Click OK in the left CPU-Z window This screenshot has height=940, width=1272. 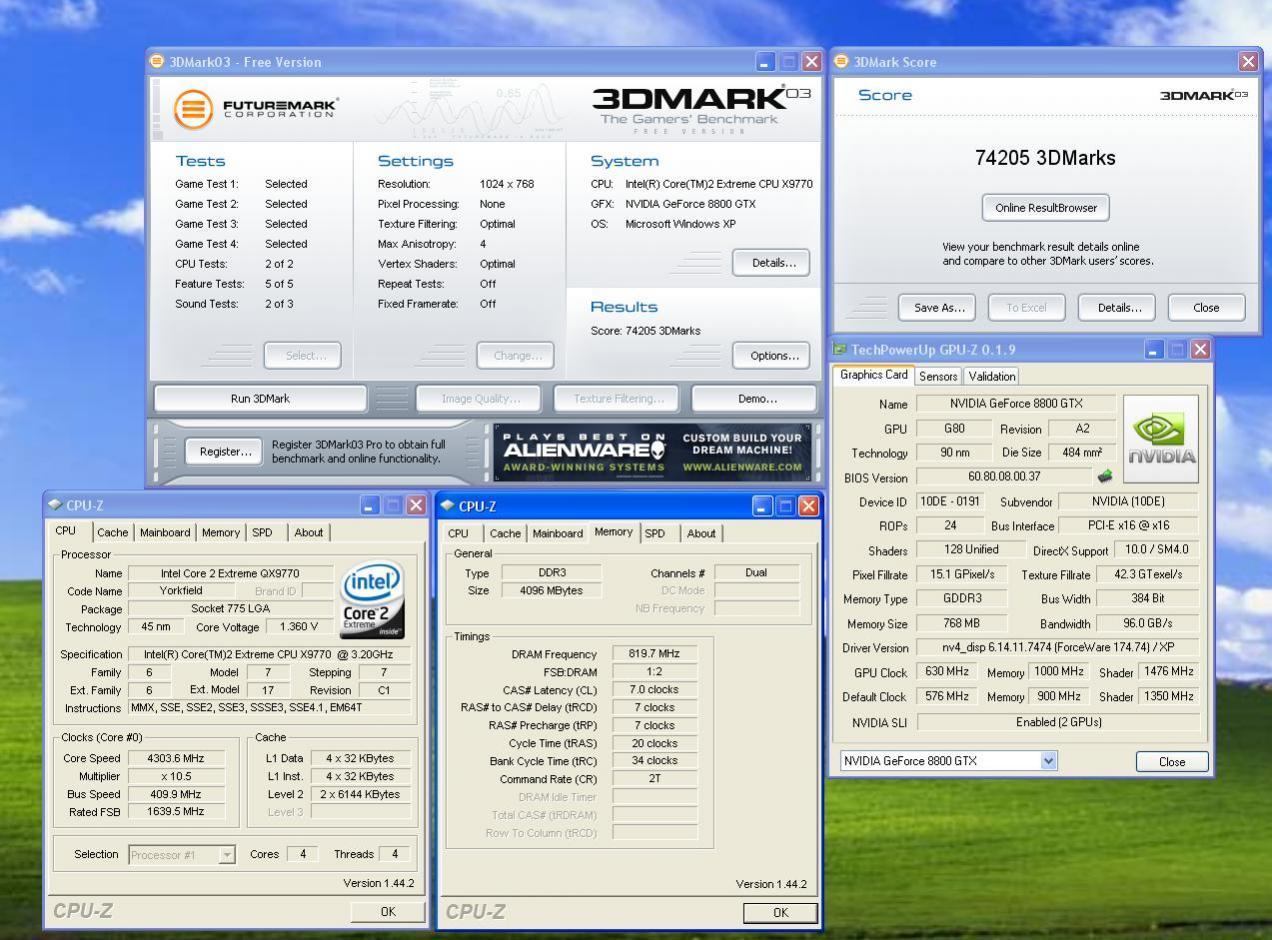(x=388, y=911)
